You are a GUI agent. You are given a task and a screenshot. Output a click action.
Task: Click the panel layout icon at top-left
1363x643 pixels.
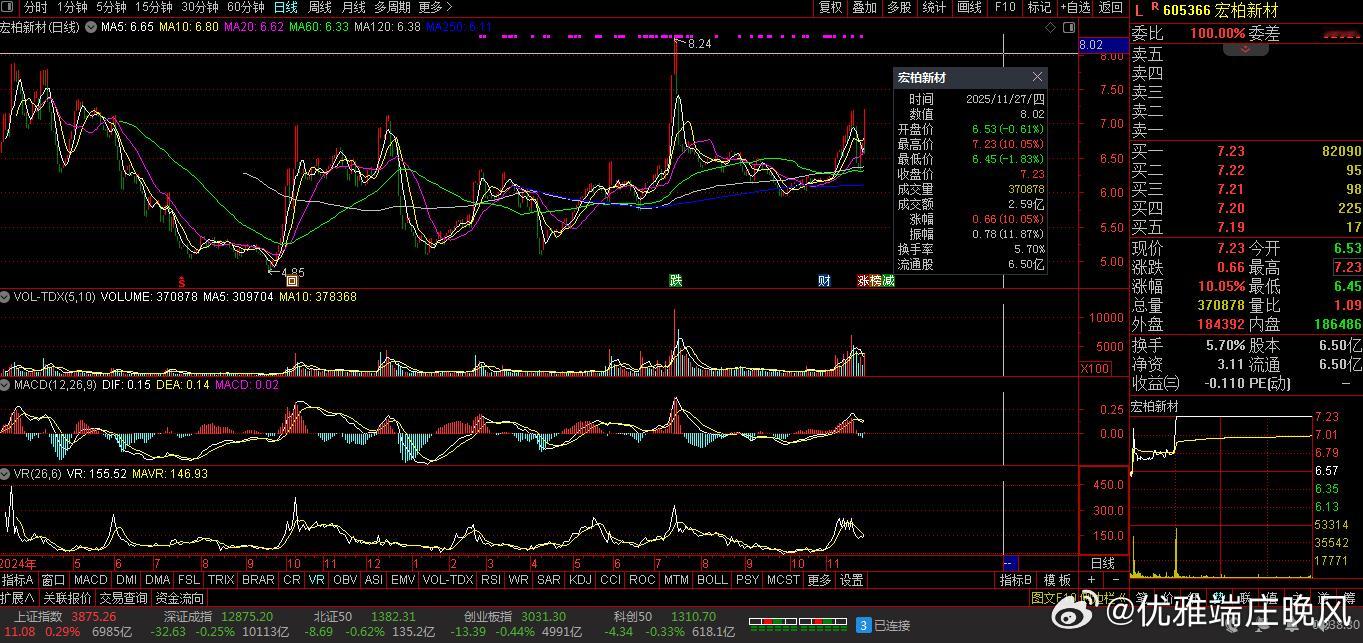tap(9, 7)
